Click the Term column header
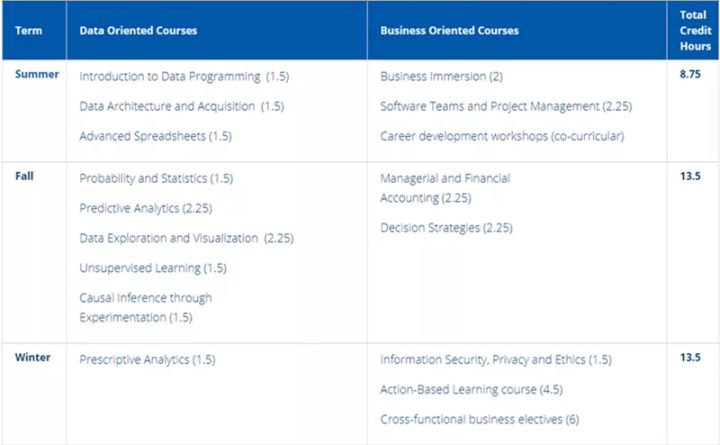This screenshot has height=445, width=720. pyautogui.click(x=28, y=31)
